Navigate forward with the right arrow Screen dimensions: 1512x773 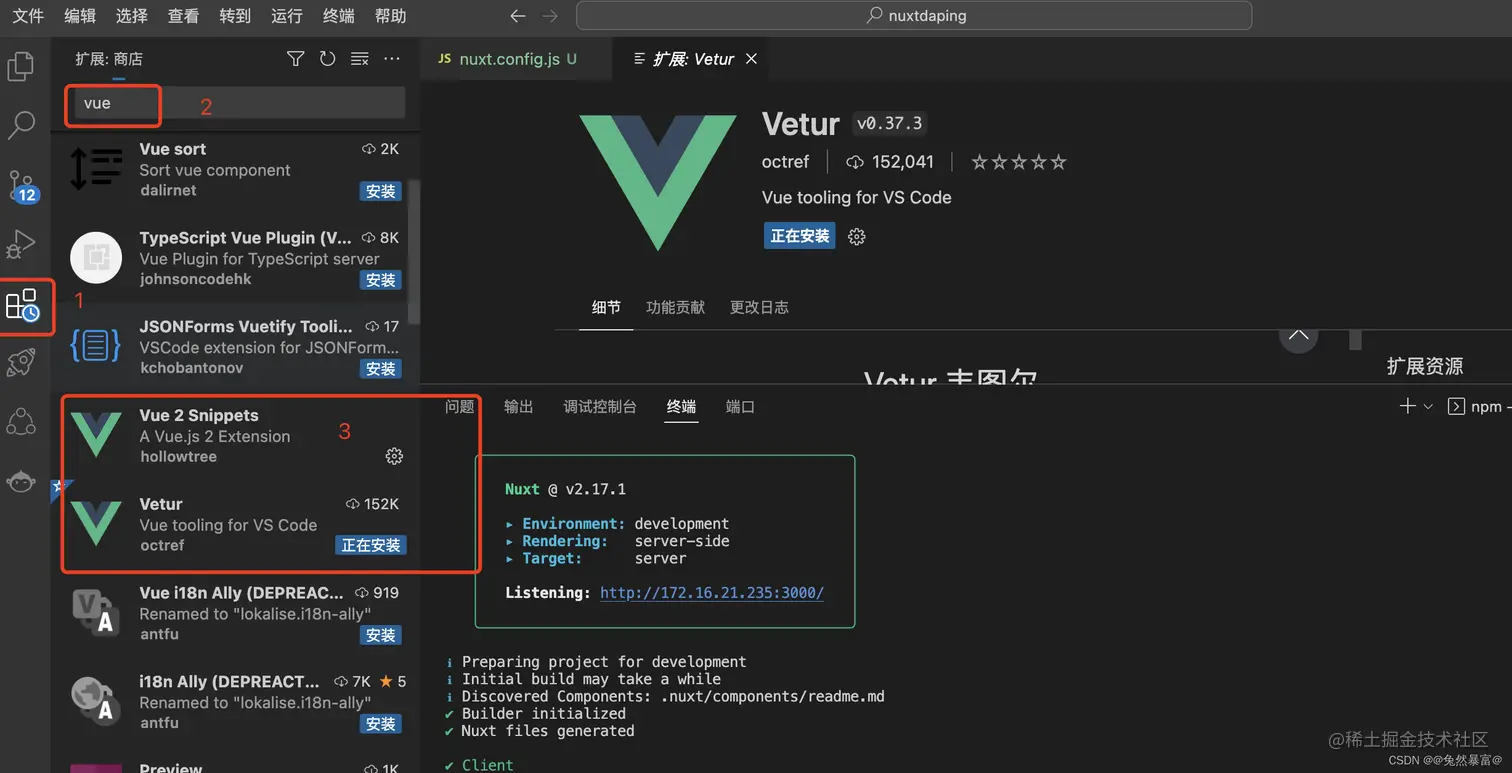point(549,16)
